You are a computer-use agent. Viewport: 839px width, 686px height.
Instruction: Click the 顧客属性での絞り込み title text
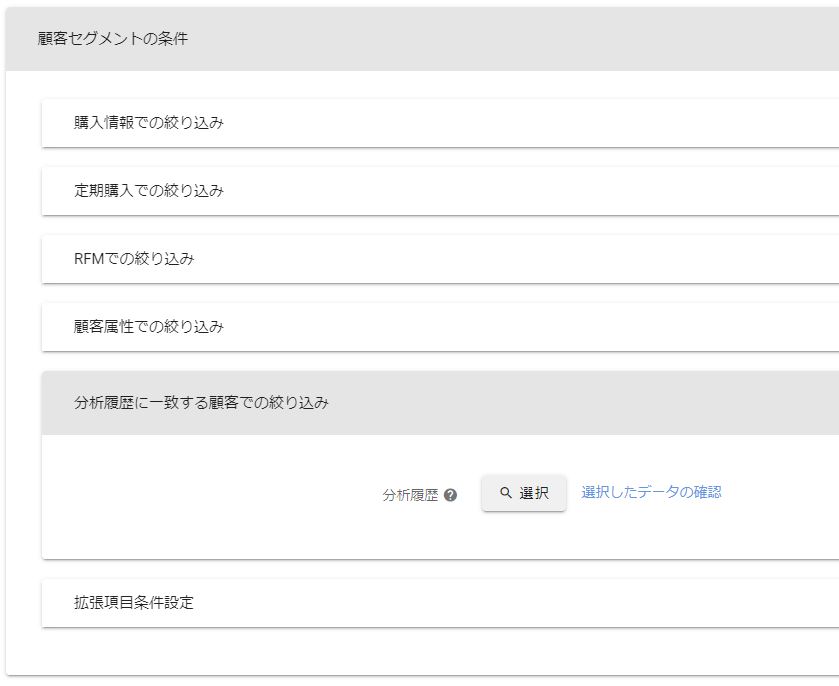pyautogui.click(x=148, y=327)
